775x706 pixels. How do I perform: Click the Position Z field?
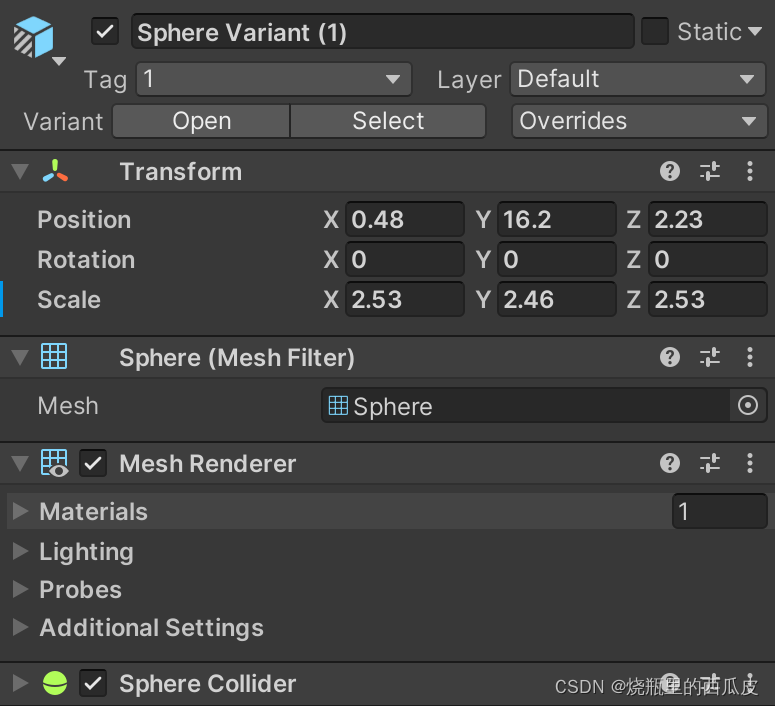[708, 220]
